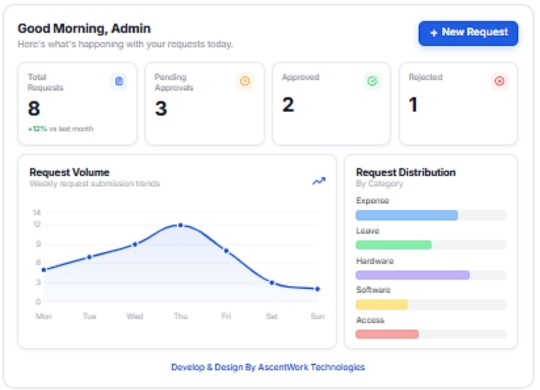Click the Pending Approvals label
Screen dimensions: 540x390
click(174, 82)
